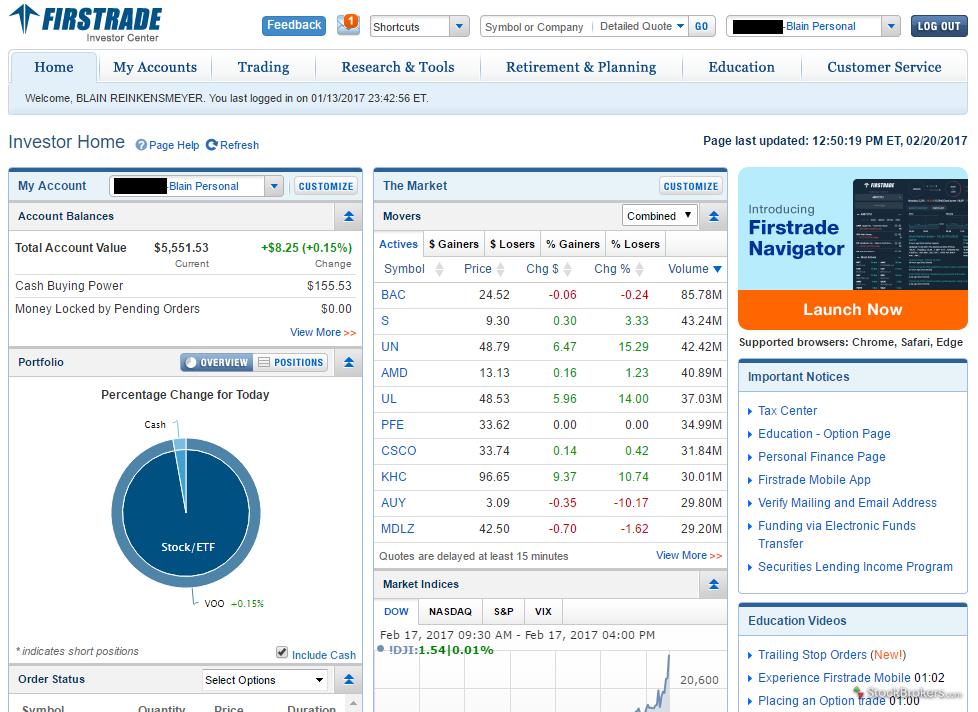Open the Education menu
The width and height of the screenshot is (978, 712).
tap(742, 67)
